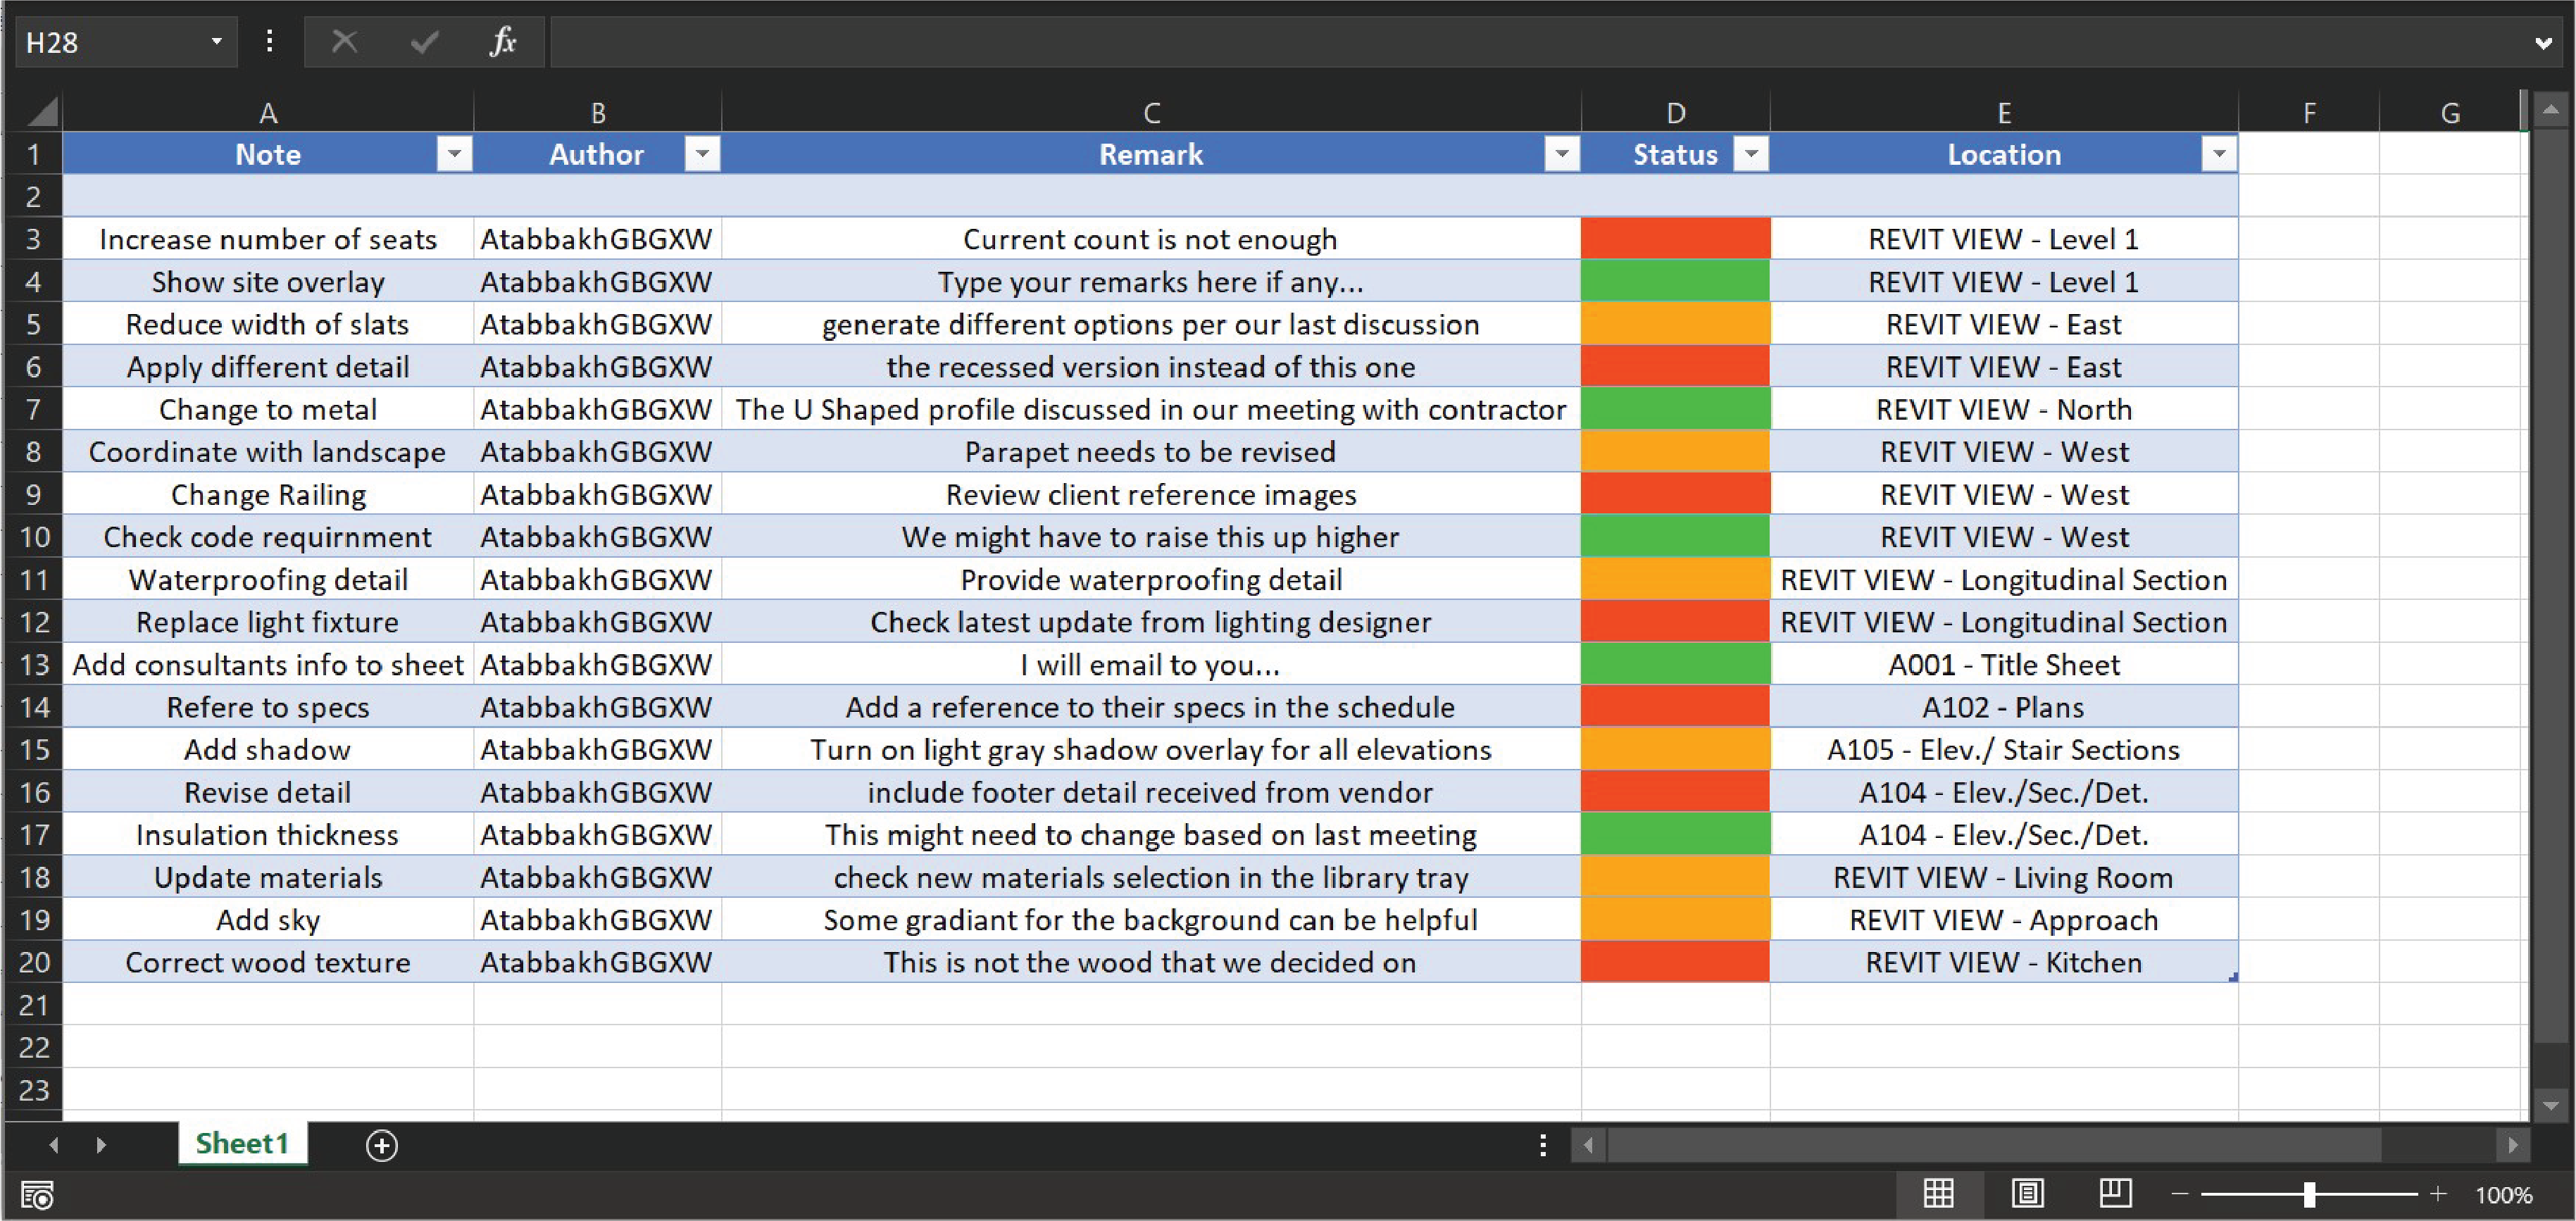
Task: Add a new sheet with plus icon
Action: coord(382,1145)
